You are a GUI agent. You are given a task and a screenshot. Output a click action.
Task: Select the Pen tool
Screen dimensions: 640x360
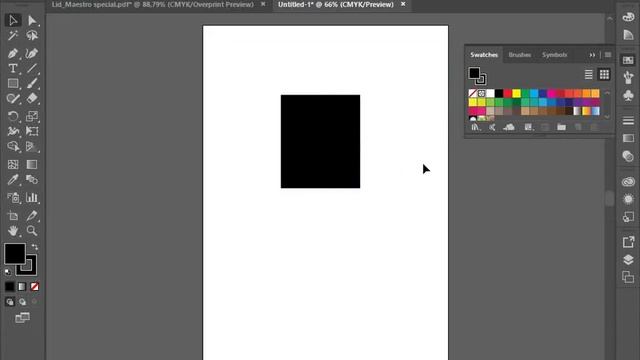click(13, 53)
